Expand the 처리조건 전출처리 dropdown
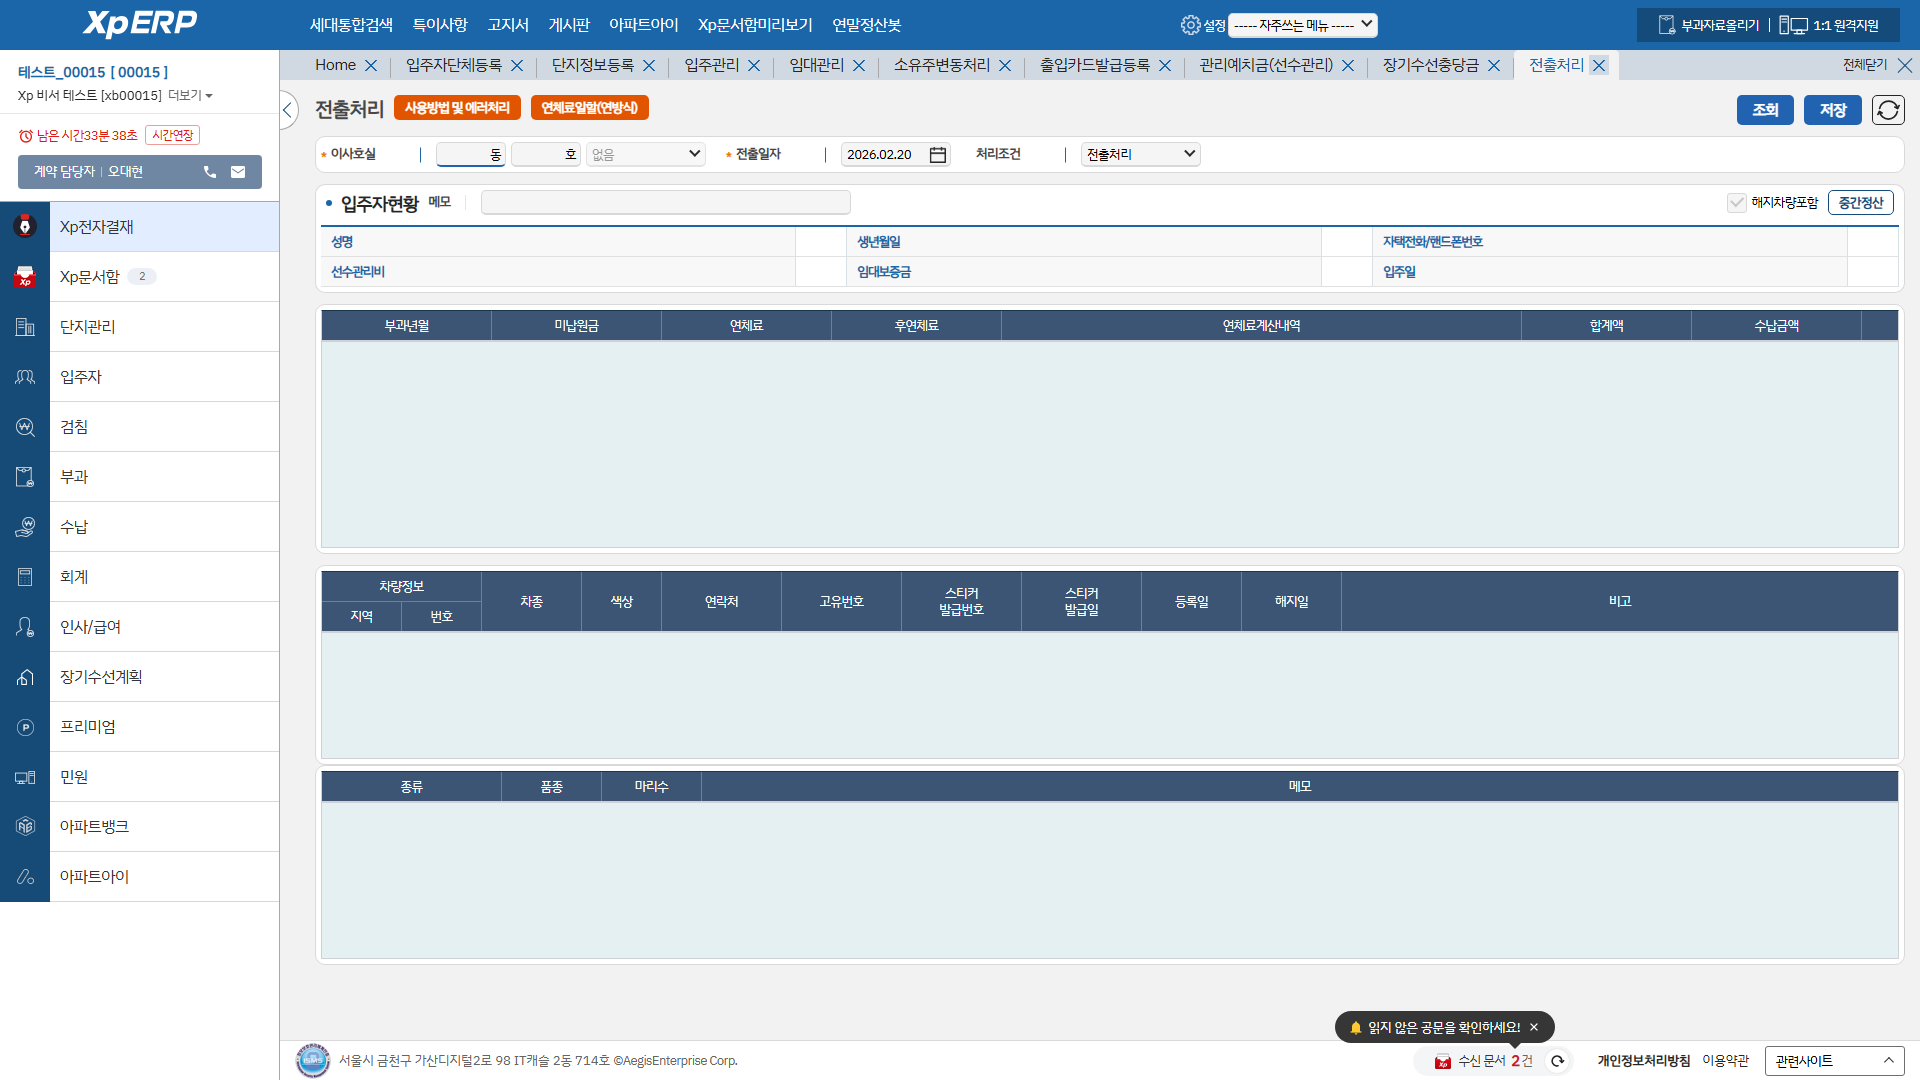The height and width of the screenshot is (1080, 1920). (x=1140, y=154)
